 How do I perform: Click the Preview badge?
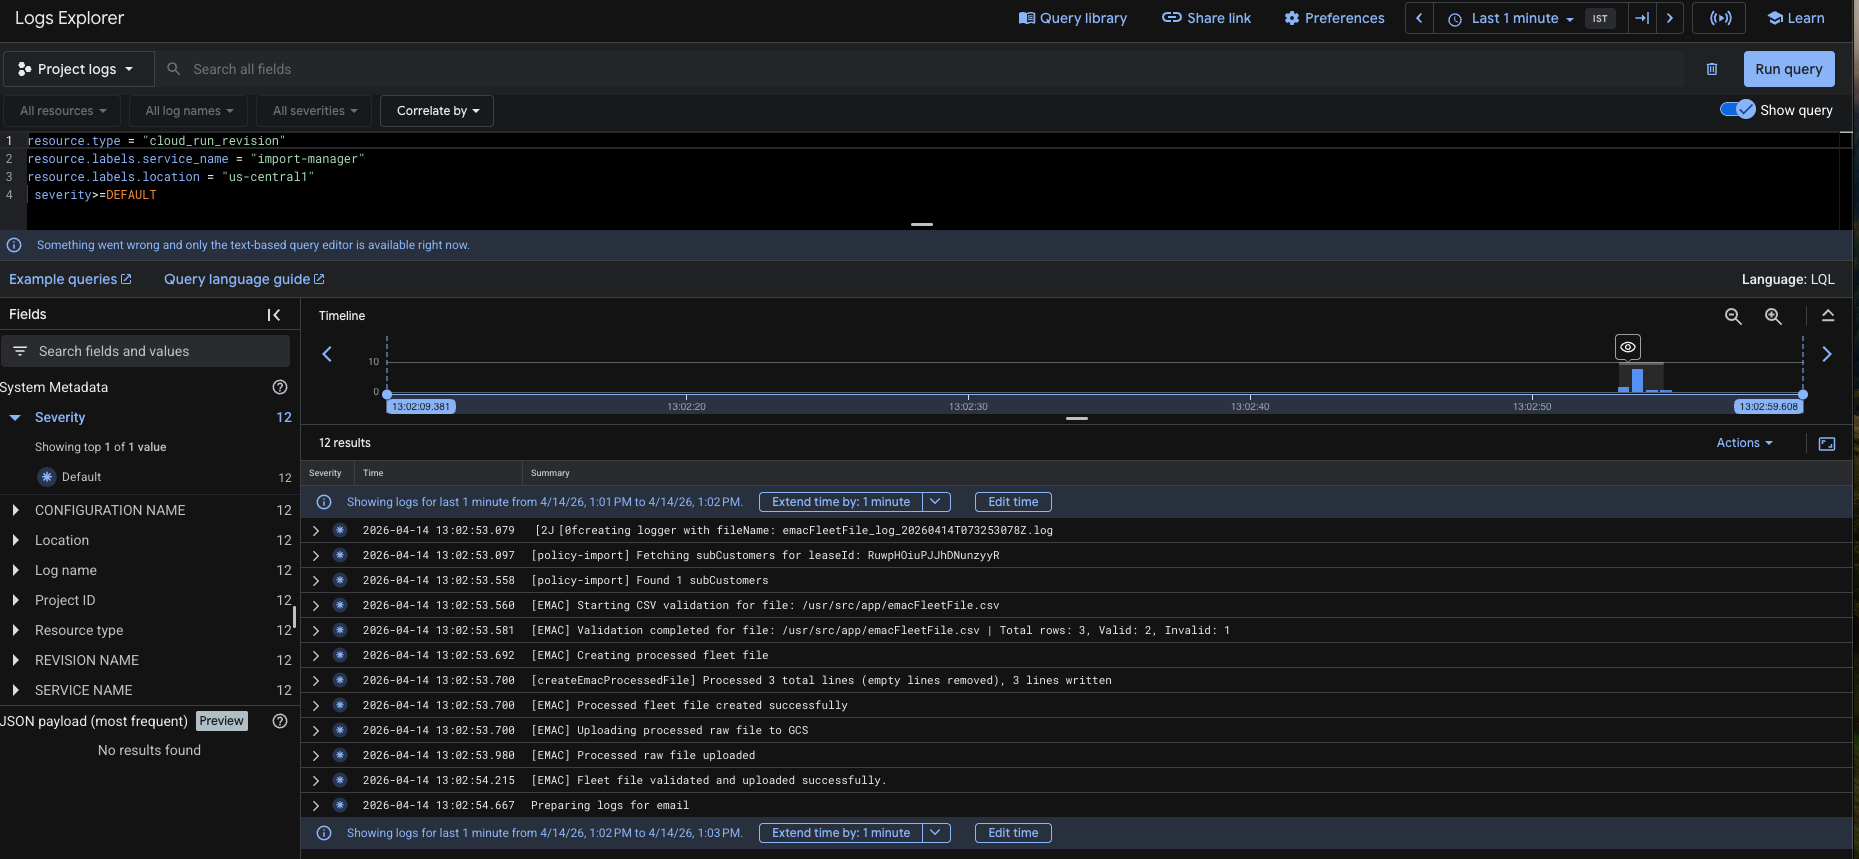pos(222,721)
